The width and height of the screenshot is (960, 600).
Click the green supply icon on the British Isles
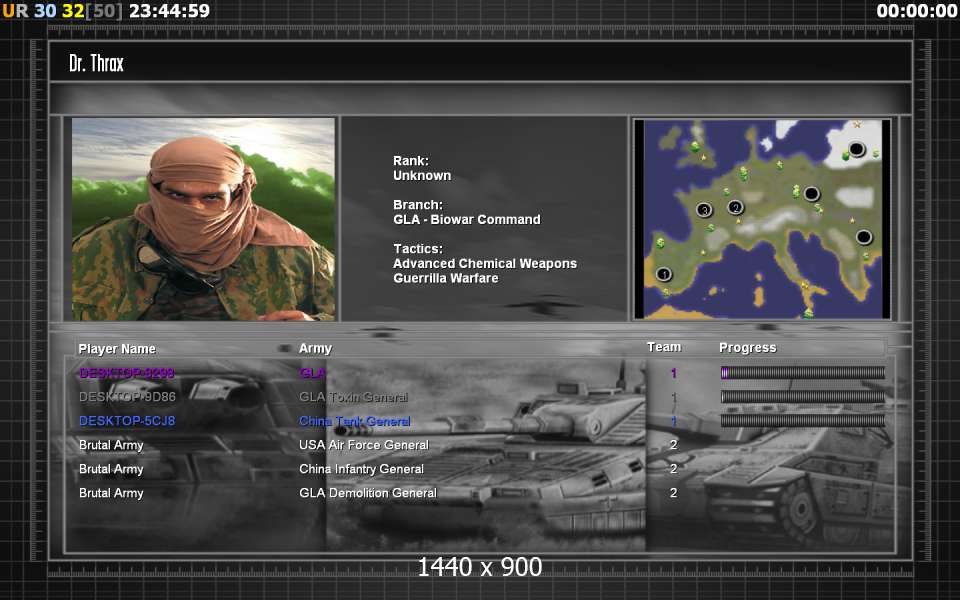point(695,147)
